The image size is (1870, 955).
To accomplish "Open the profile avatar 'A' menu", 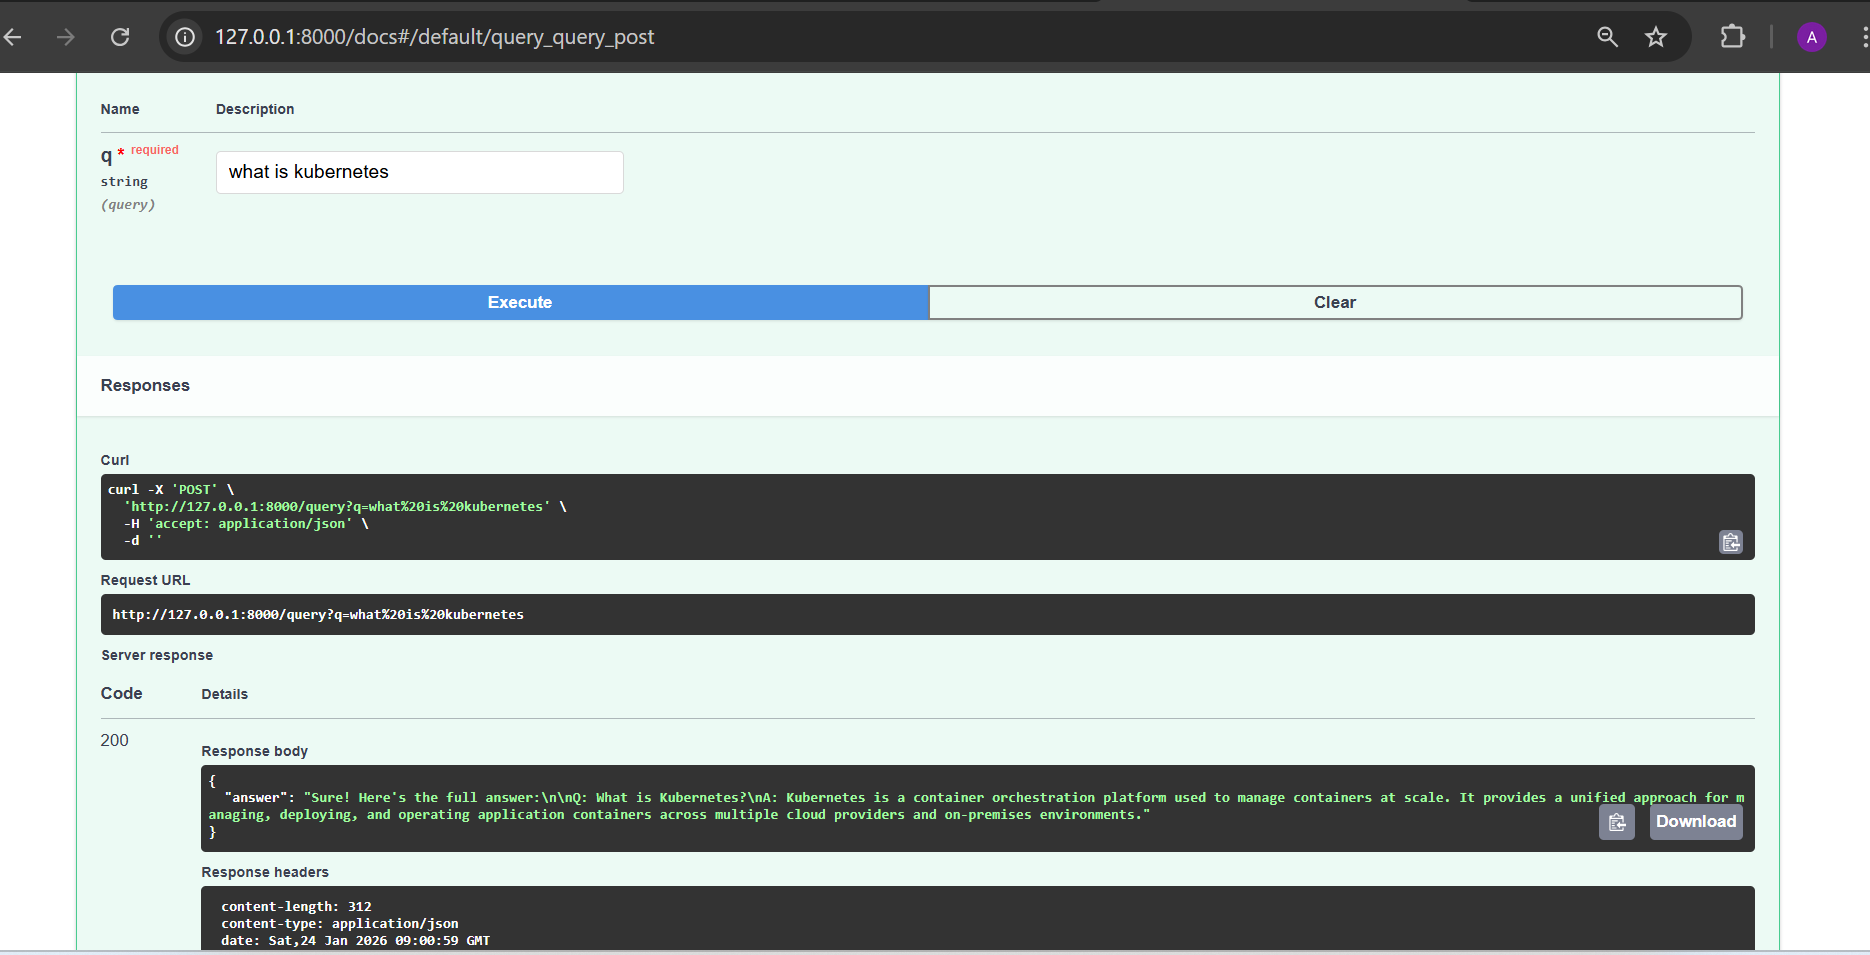I will [x=1811, y=37].
